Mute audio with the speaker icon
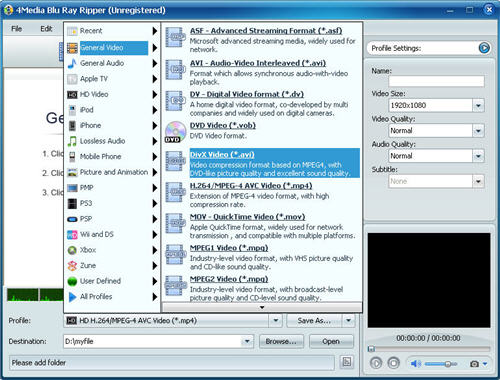 (x=416, y=363)
